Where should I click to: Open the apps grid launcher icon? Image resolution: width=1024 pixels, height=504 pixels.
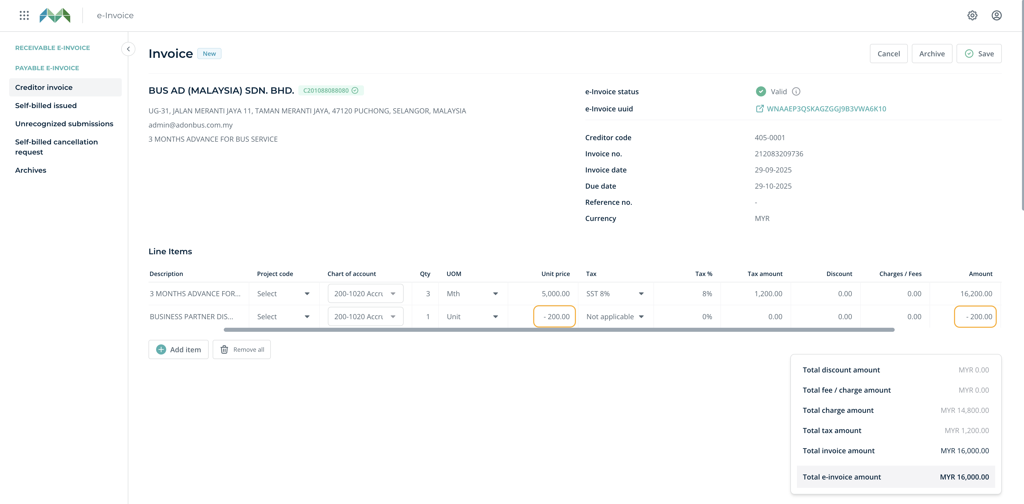click(24, 15)
